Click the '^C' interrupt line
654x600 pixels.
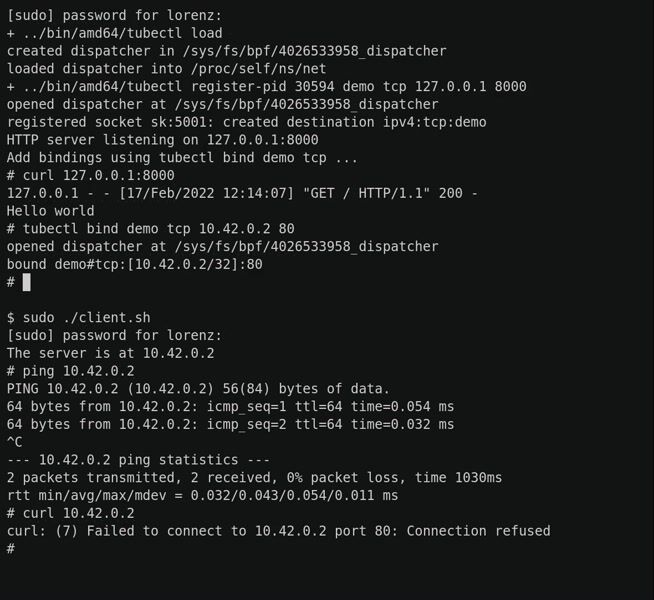click(x=15, y=442)
